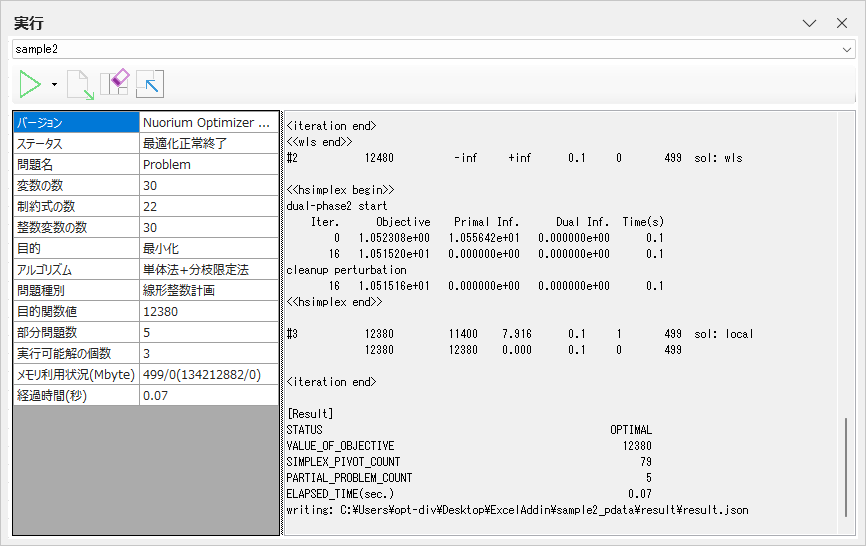Expand the pane options chevron
Viewport: 866px width, 546px height.
[x=809, y=23]
